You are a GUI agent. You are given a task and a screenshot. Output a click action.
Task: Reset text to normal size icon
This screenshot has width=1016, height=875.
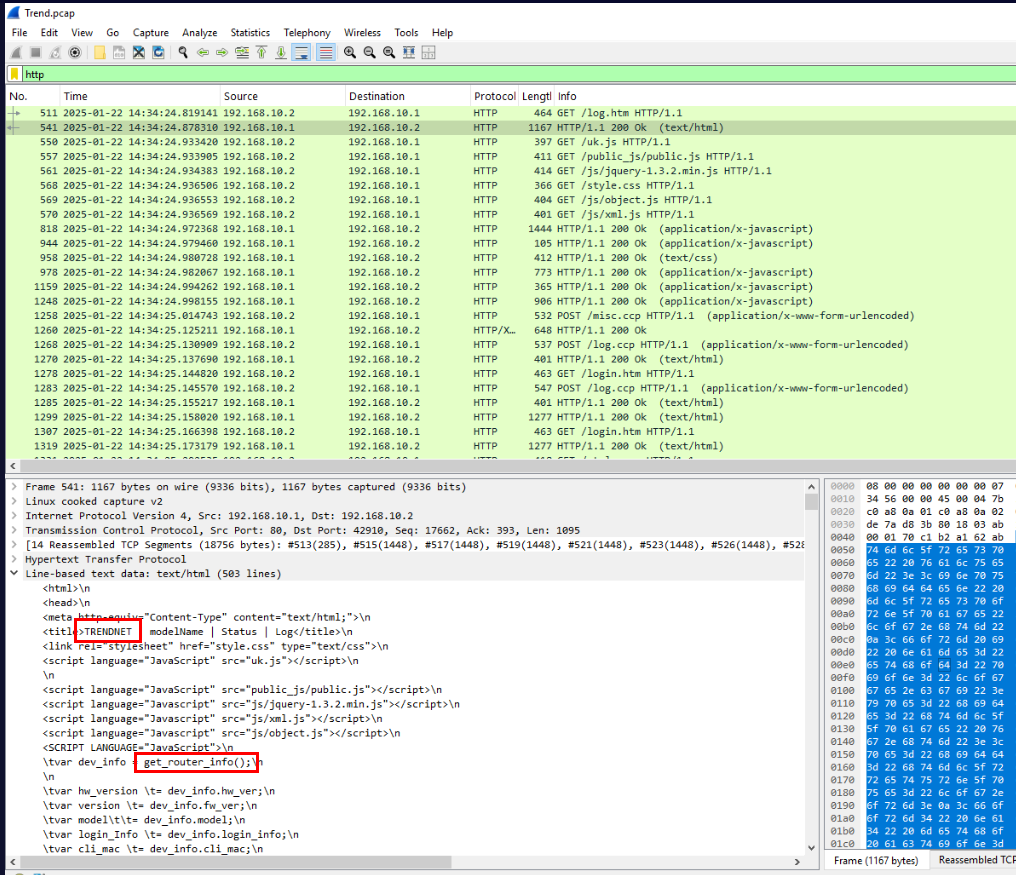click(x=389, y=52)
